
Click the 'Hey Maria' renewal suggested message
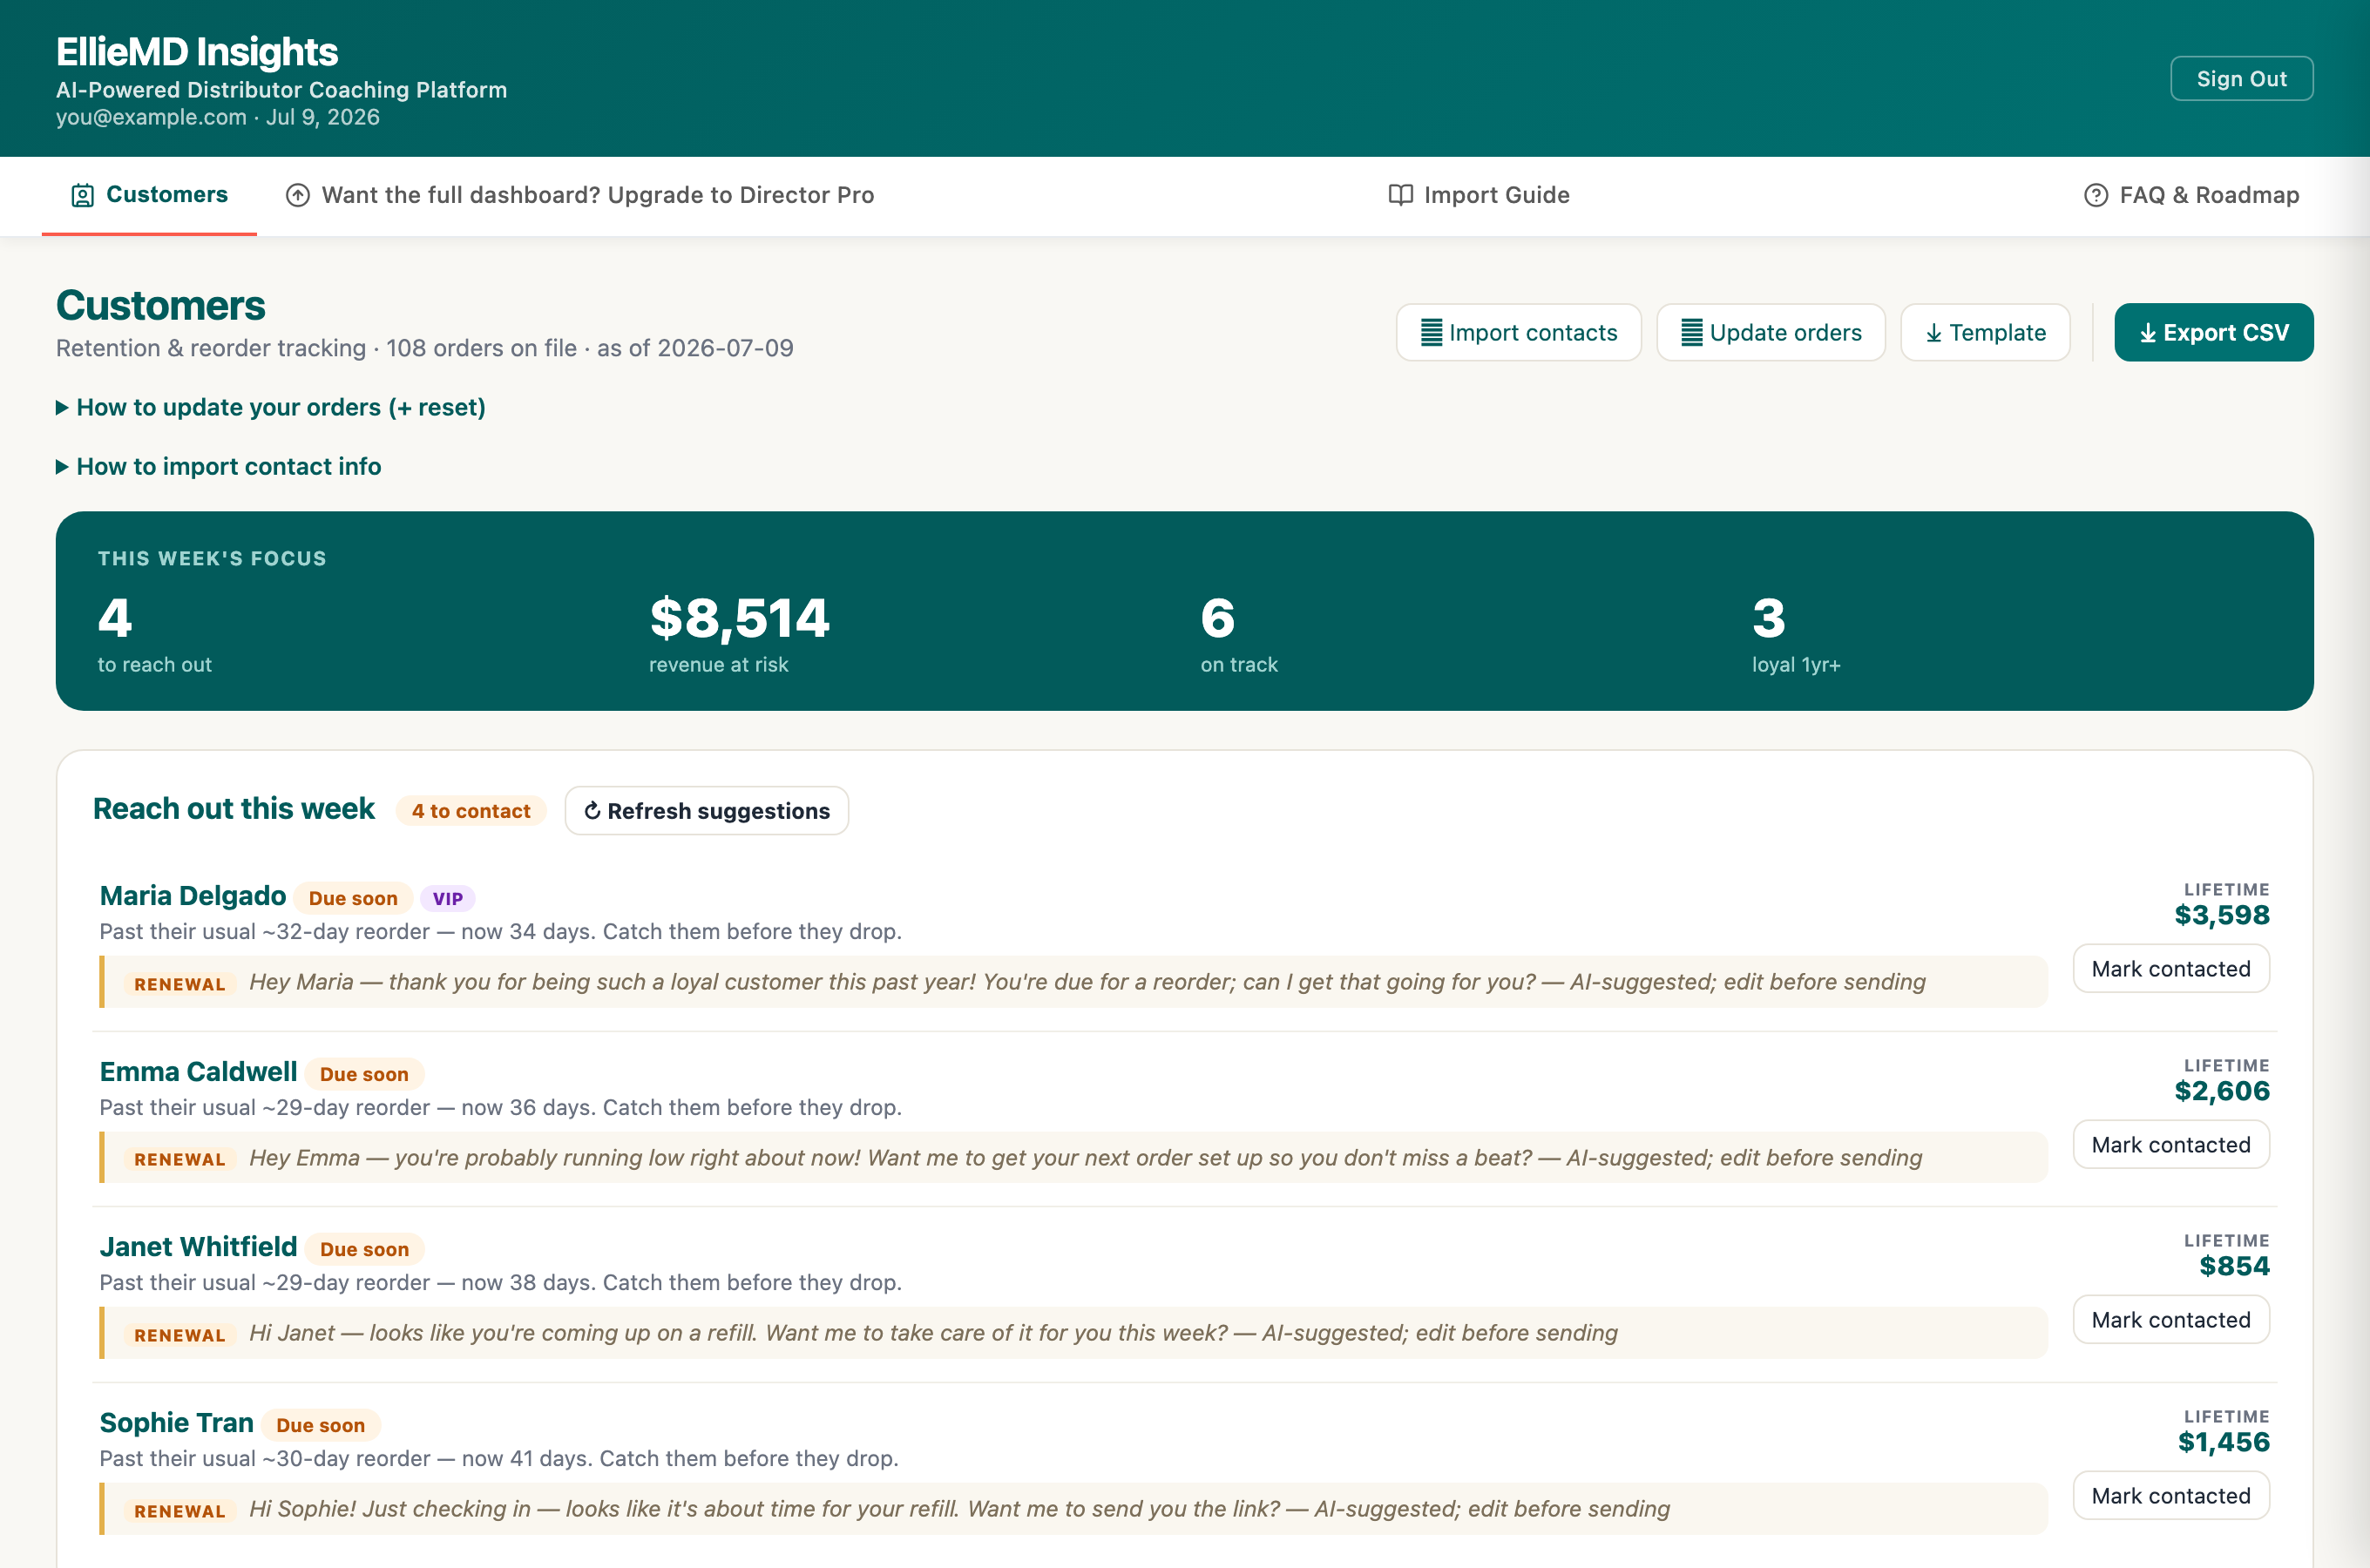pos(1074,982)
